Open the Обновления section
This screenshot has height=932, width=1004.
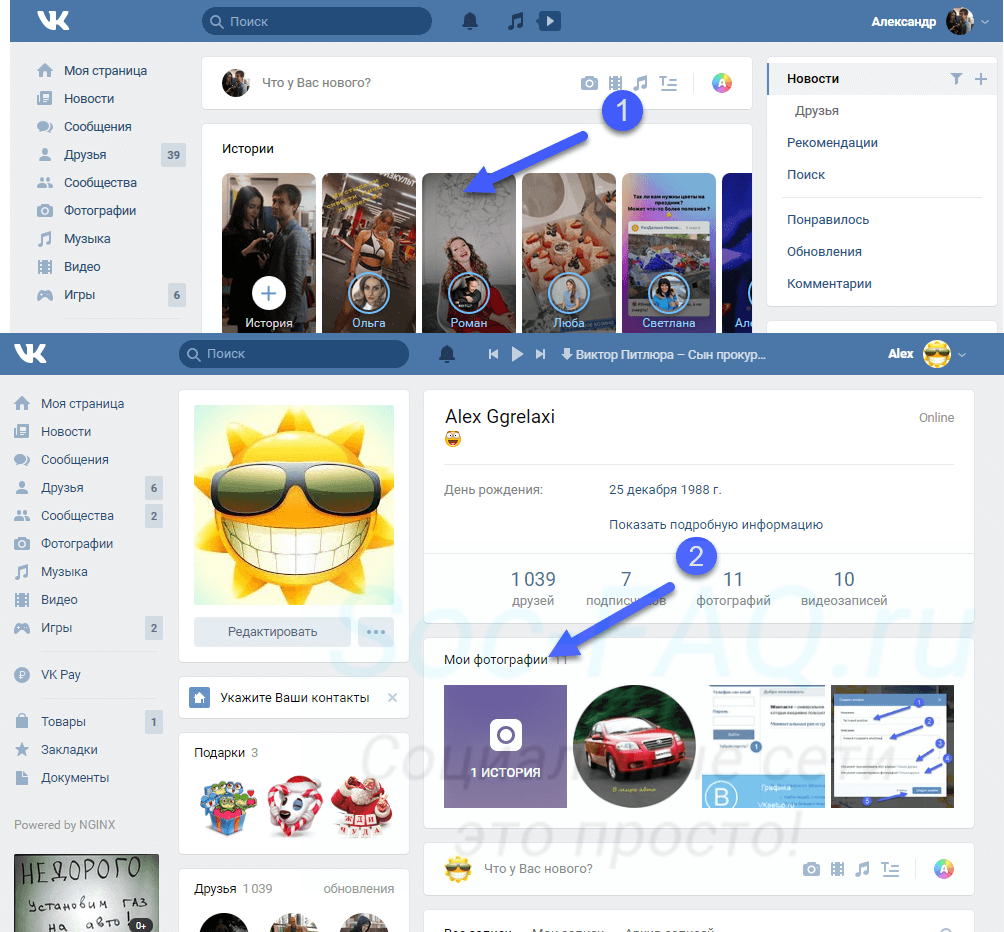pos(824,252)
